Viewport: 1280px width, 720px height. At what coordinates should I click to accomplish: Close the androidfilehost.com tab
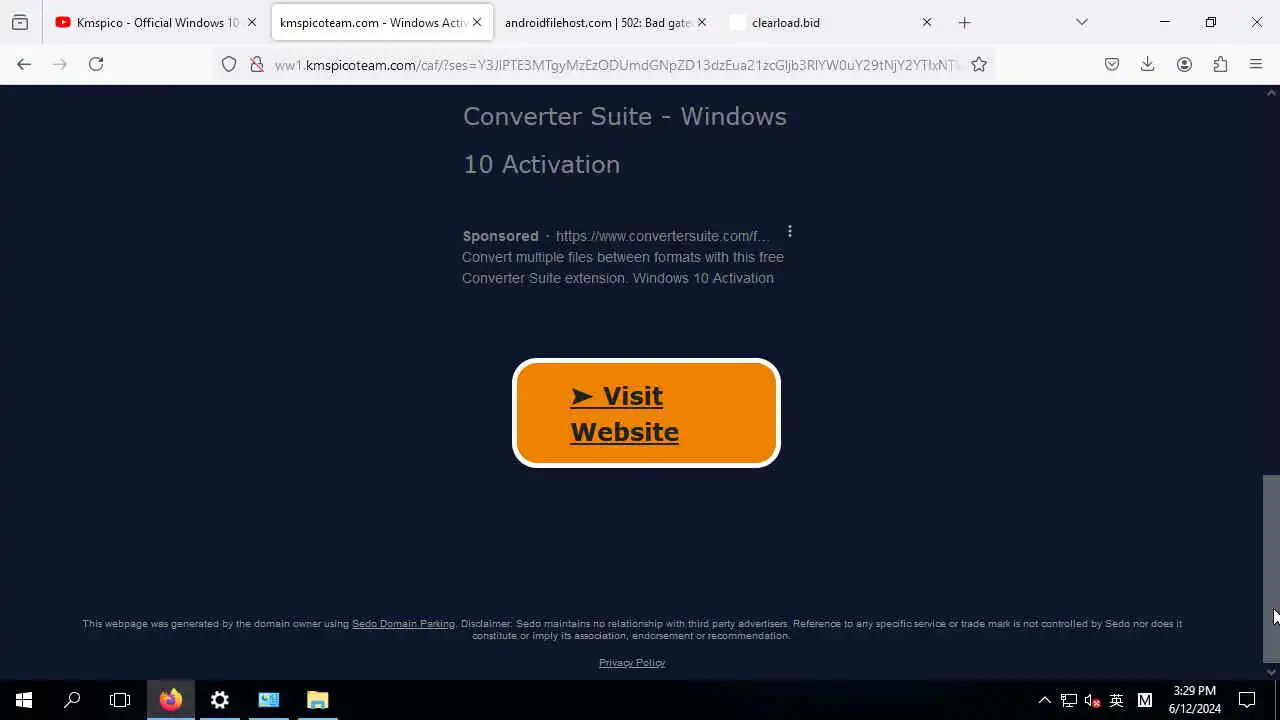[702, 22]
